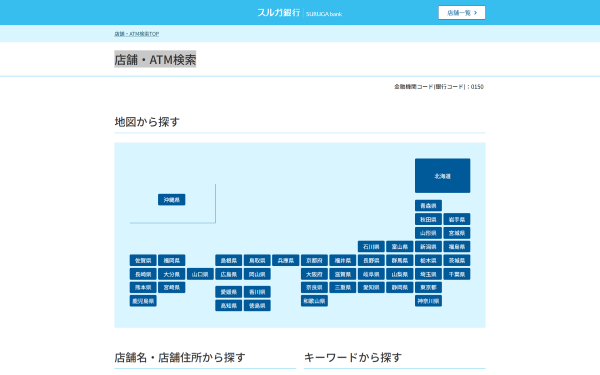Open the 店舗一覧 branch list button
The image size is (600, 375).
click(461, 13)
